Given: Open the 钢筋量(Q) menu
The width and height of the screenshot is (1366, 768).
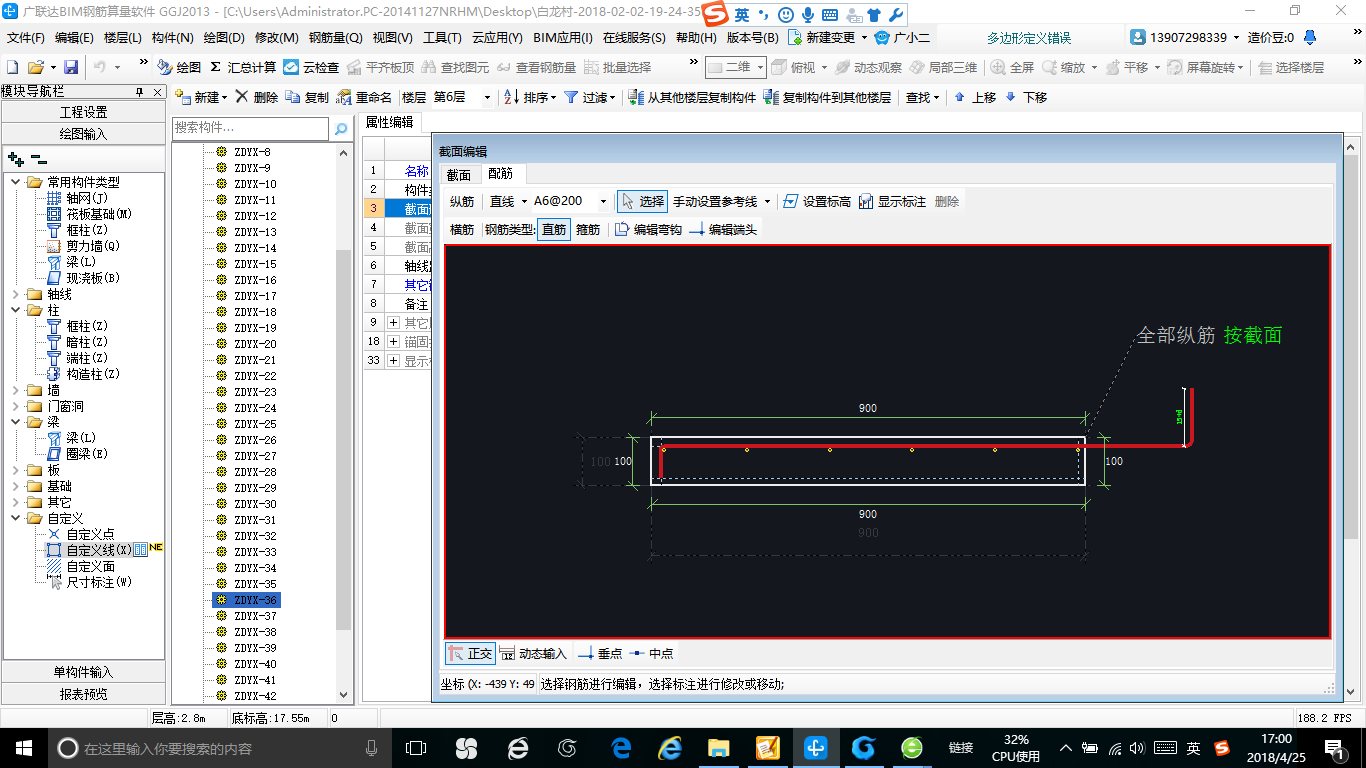Looking at the screenshot, I should point(335,37).
